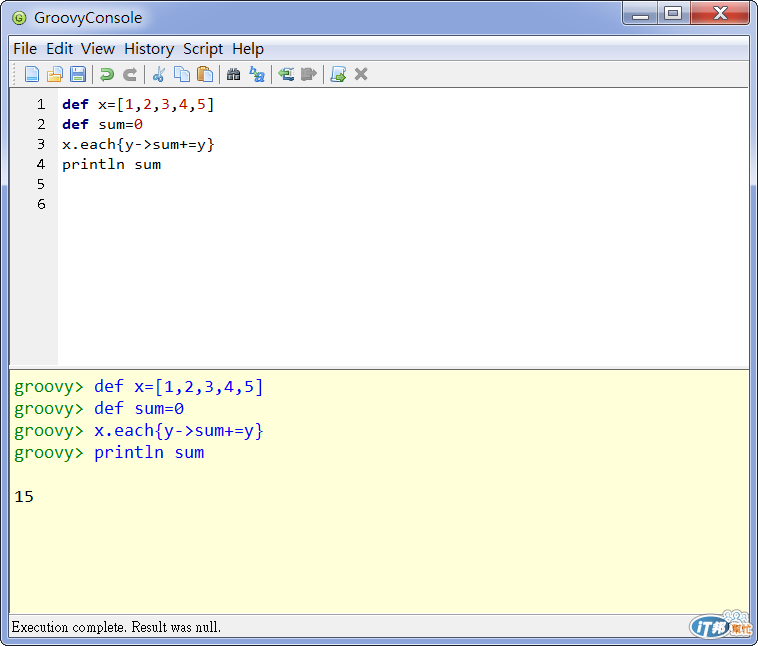This screenshot has height=646, width=758.
Task: Go to previous history entry
Action: point(286,74)
